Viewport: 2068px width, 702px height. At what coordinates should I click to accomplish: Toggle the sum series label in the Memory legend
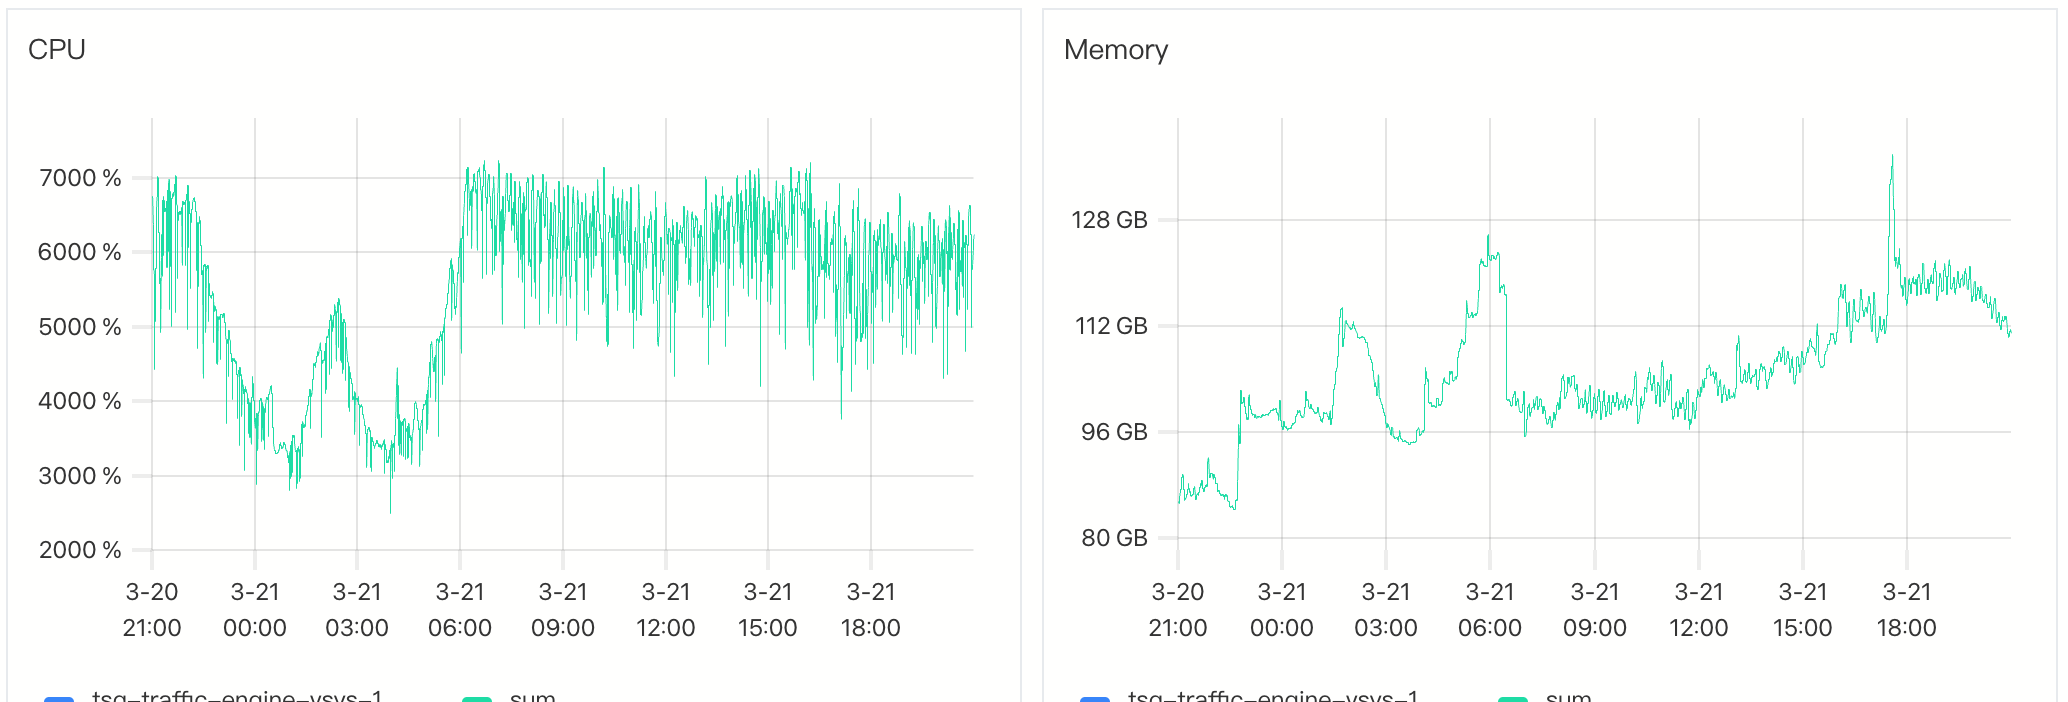[x=1568, y=696]
